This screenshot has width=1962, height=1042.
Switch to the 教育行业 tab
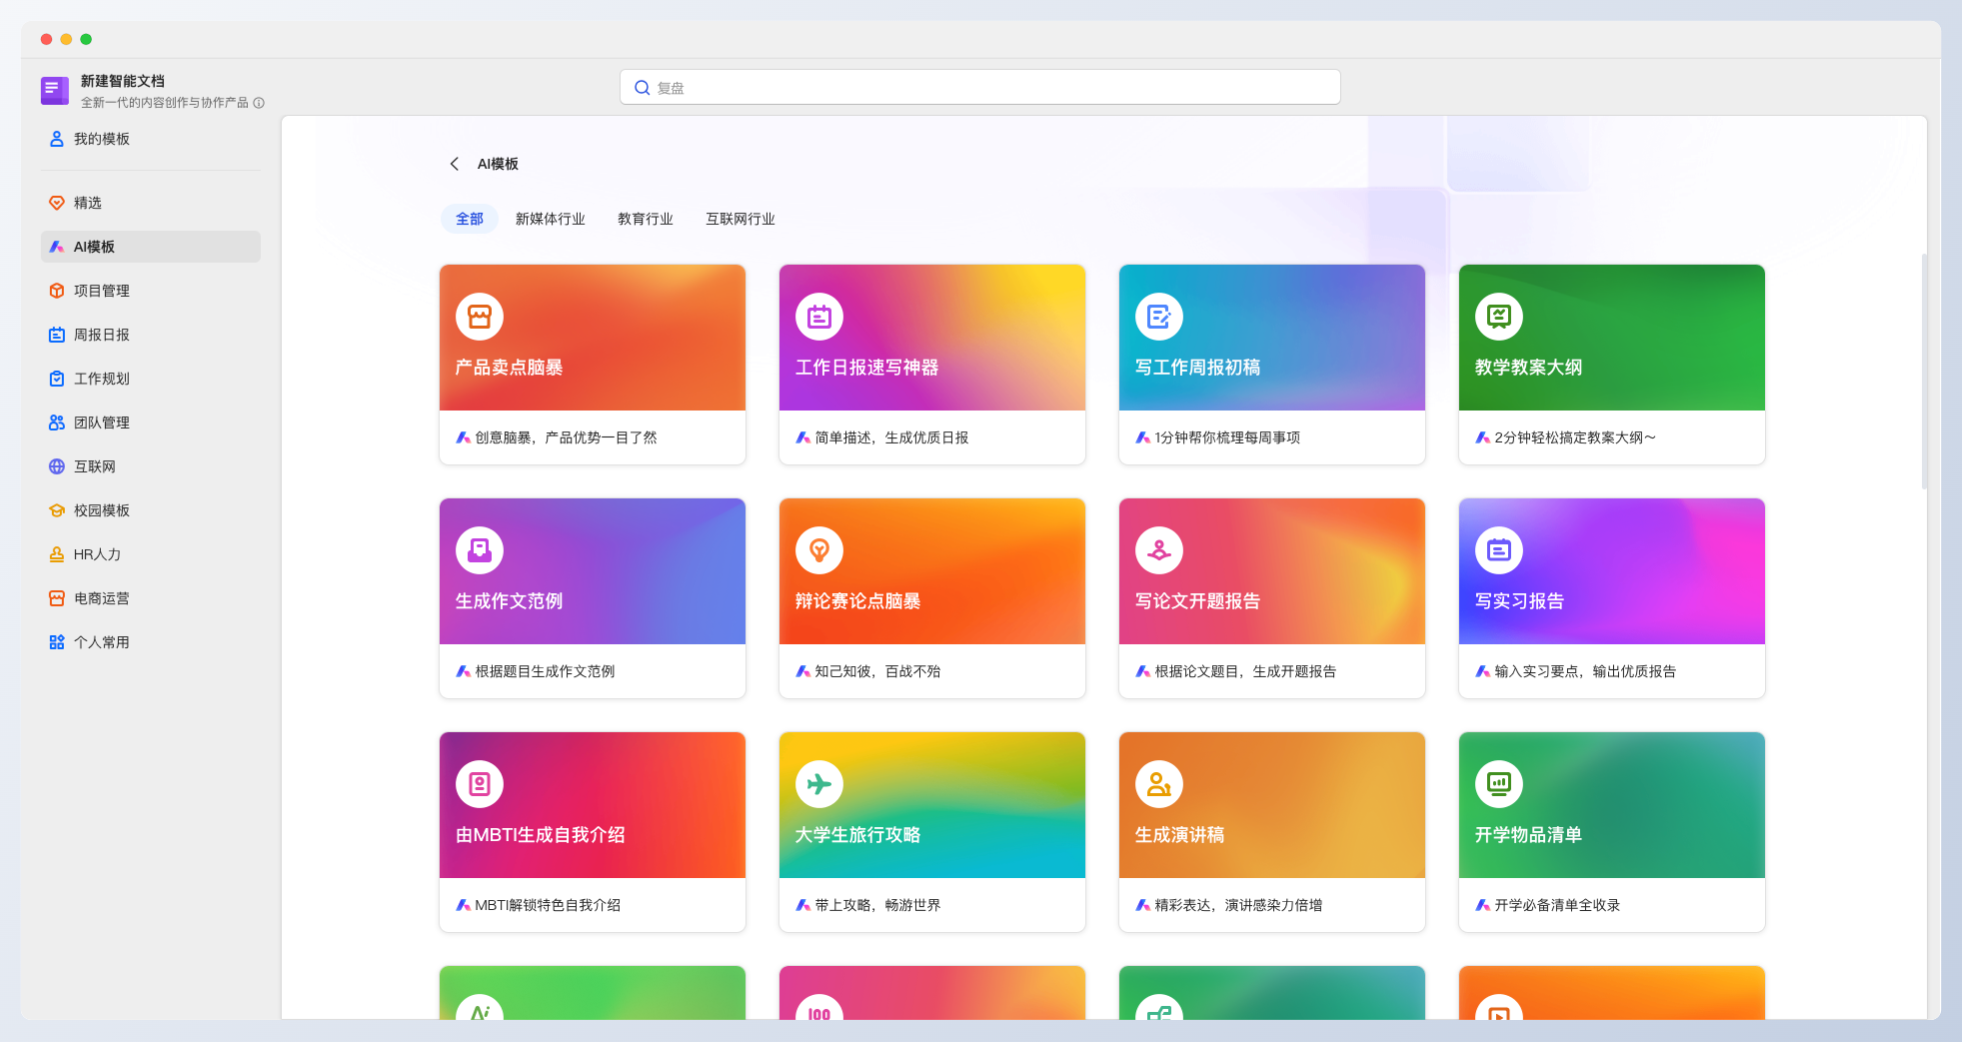pos(645,219)
